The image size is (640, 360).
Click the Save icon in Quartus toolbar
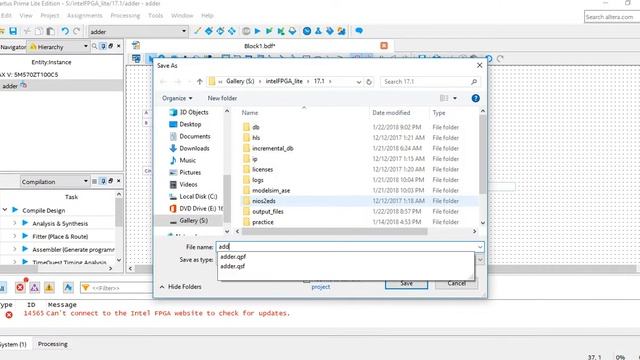pyautogui.click(x=13, y=31)
